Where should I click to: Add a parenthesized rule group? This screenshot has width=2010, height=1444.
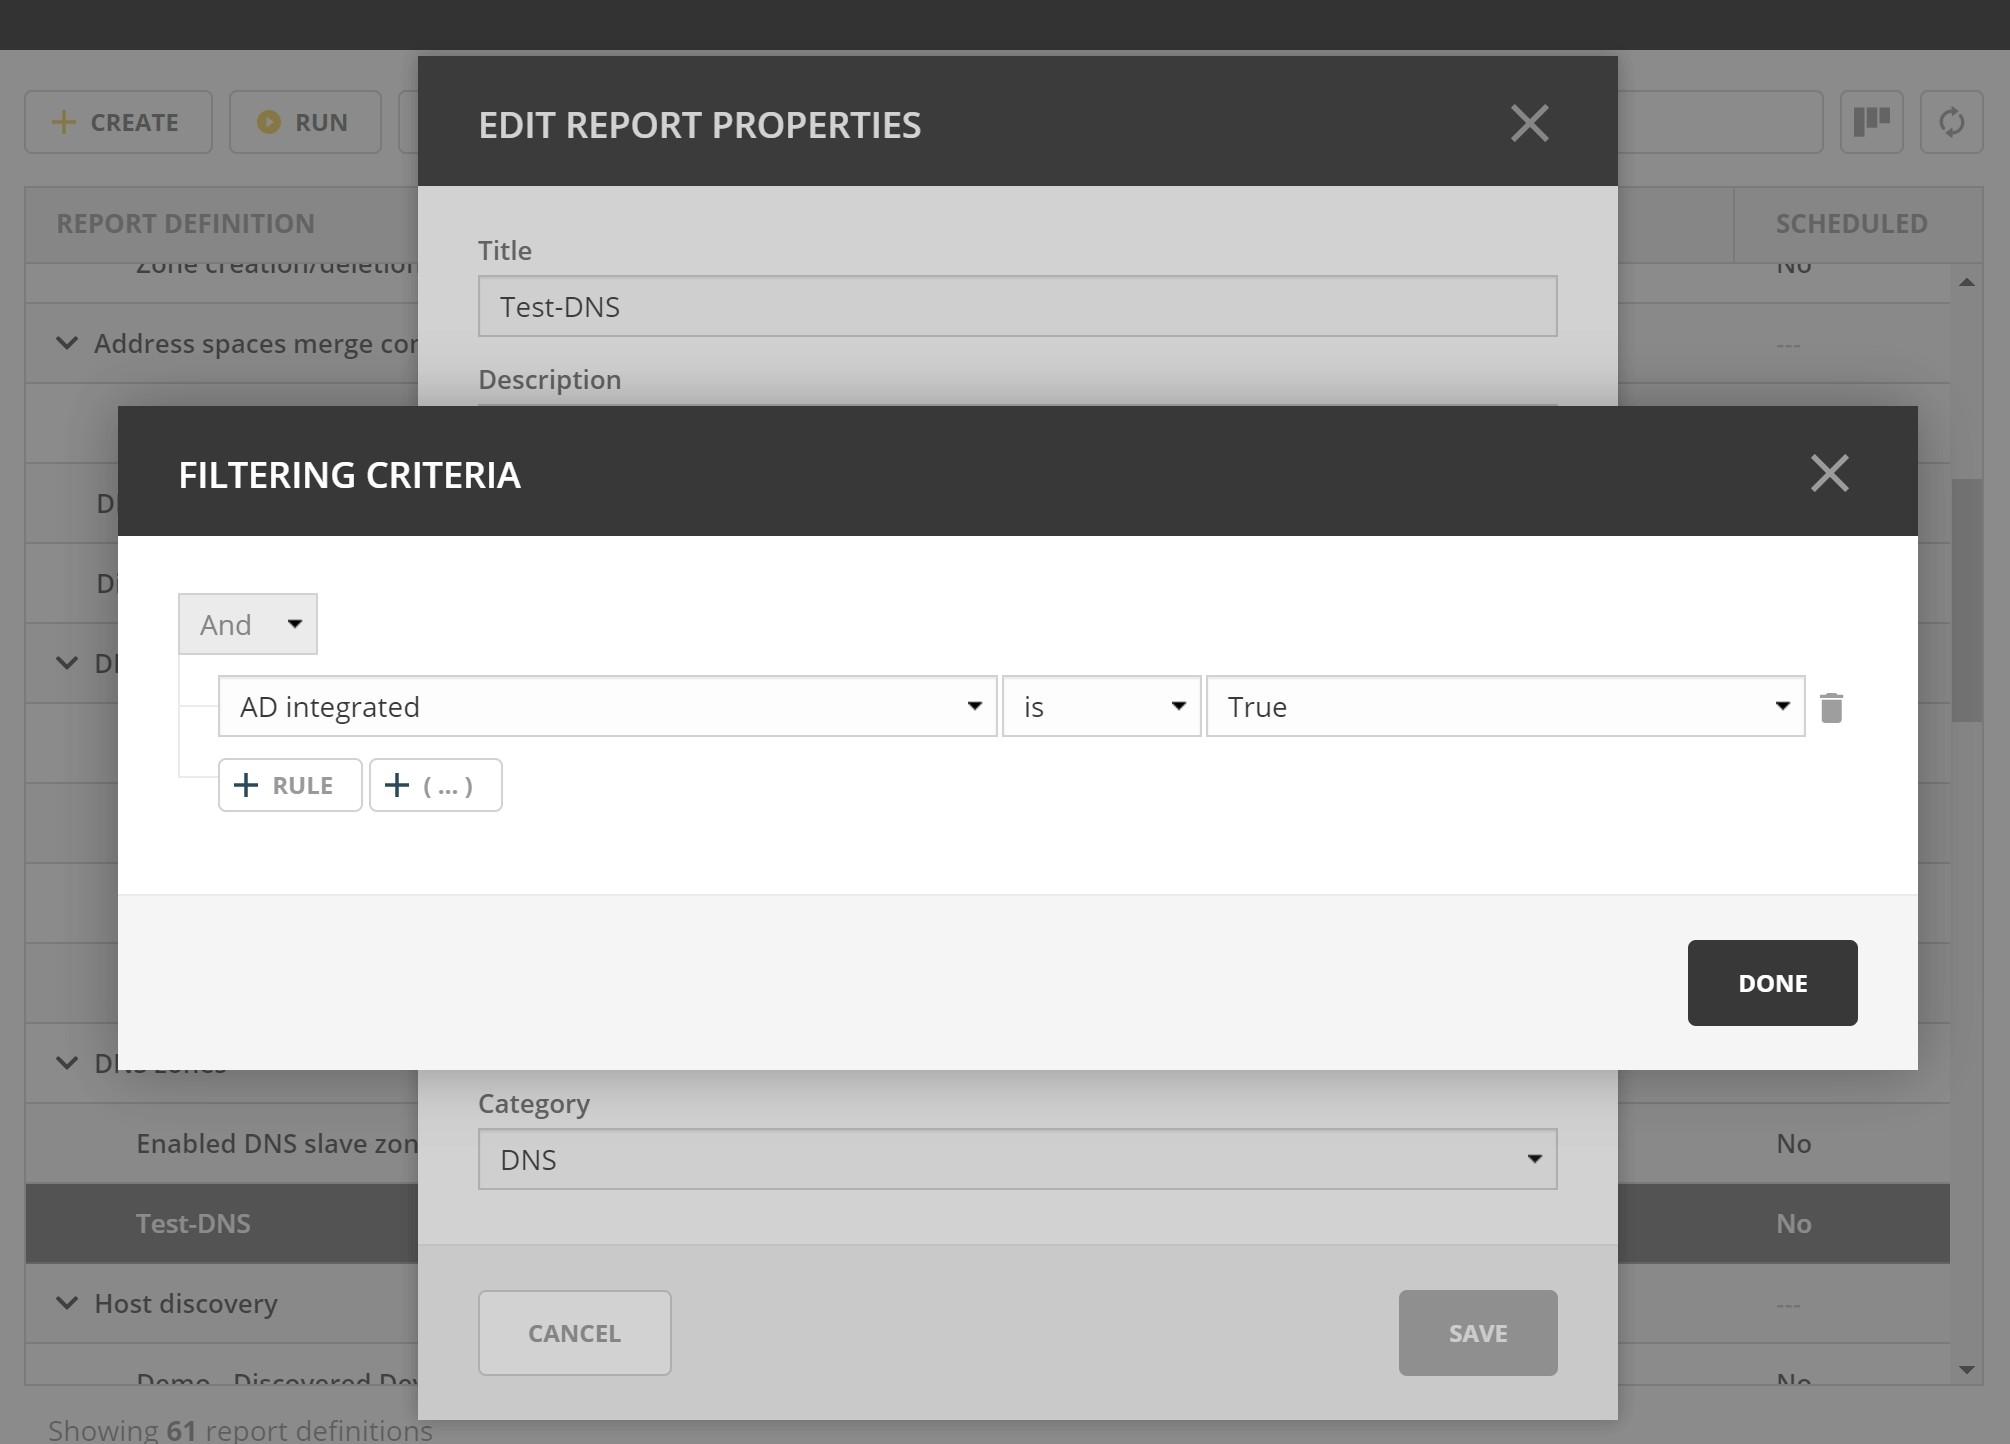(435, 785)
